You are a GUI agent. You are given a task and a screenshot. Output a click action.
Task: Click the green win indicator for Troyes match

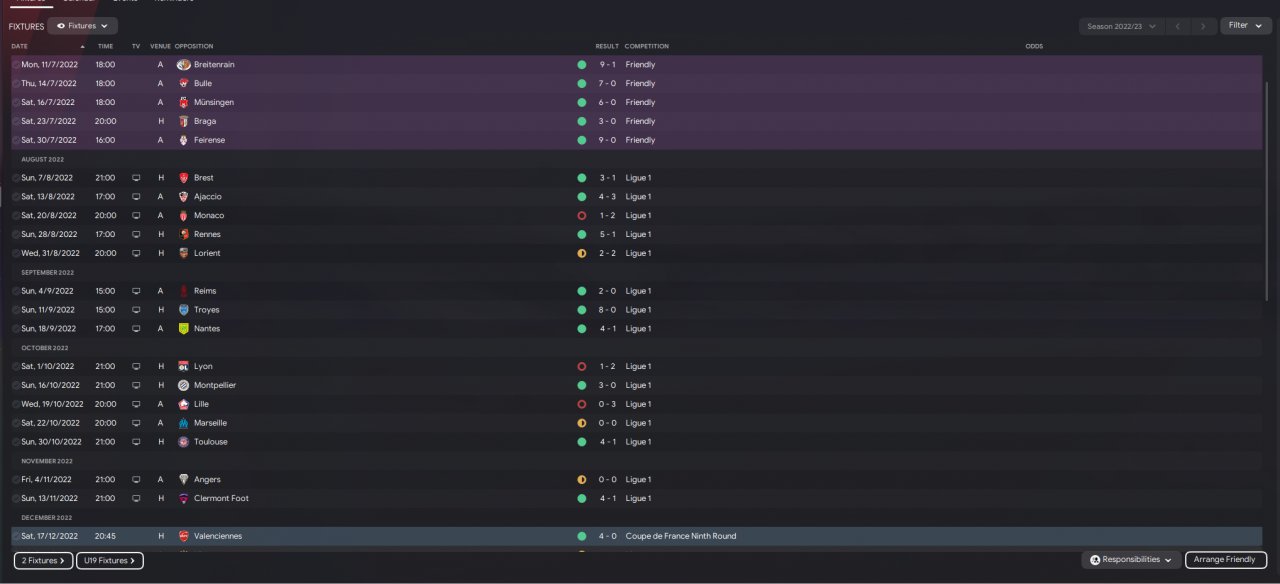(581, 310)
